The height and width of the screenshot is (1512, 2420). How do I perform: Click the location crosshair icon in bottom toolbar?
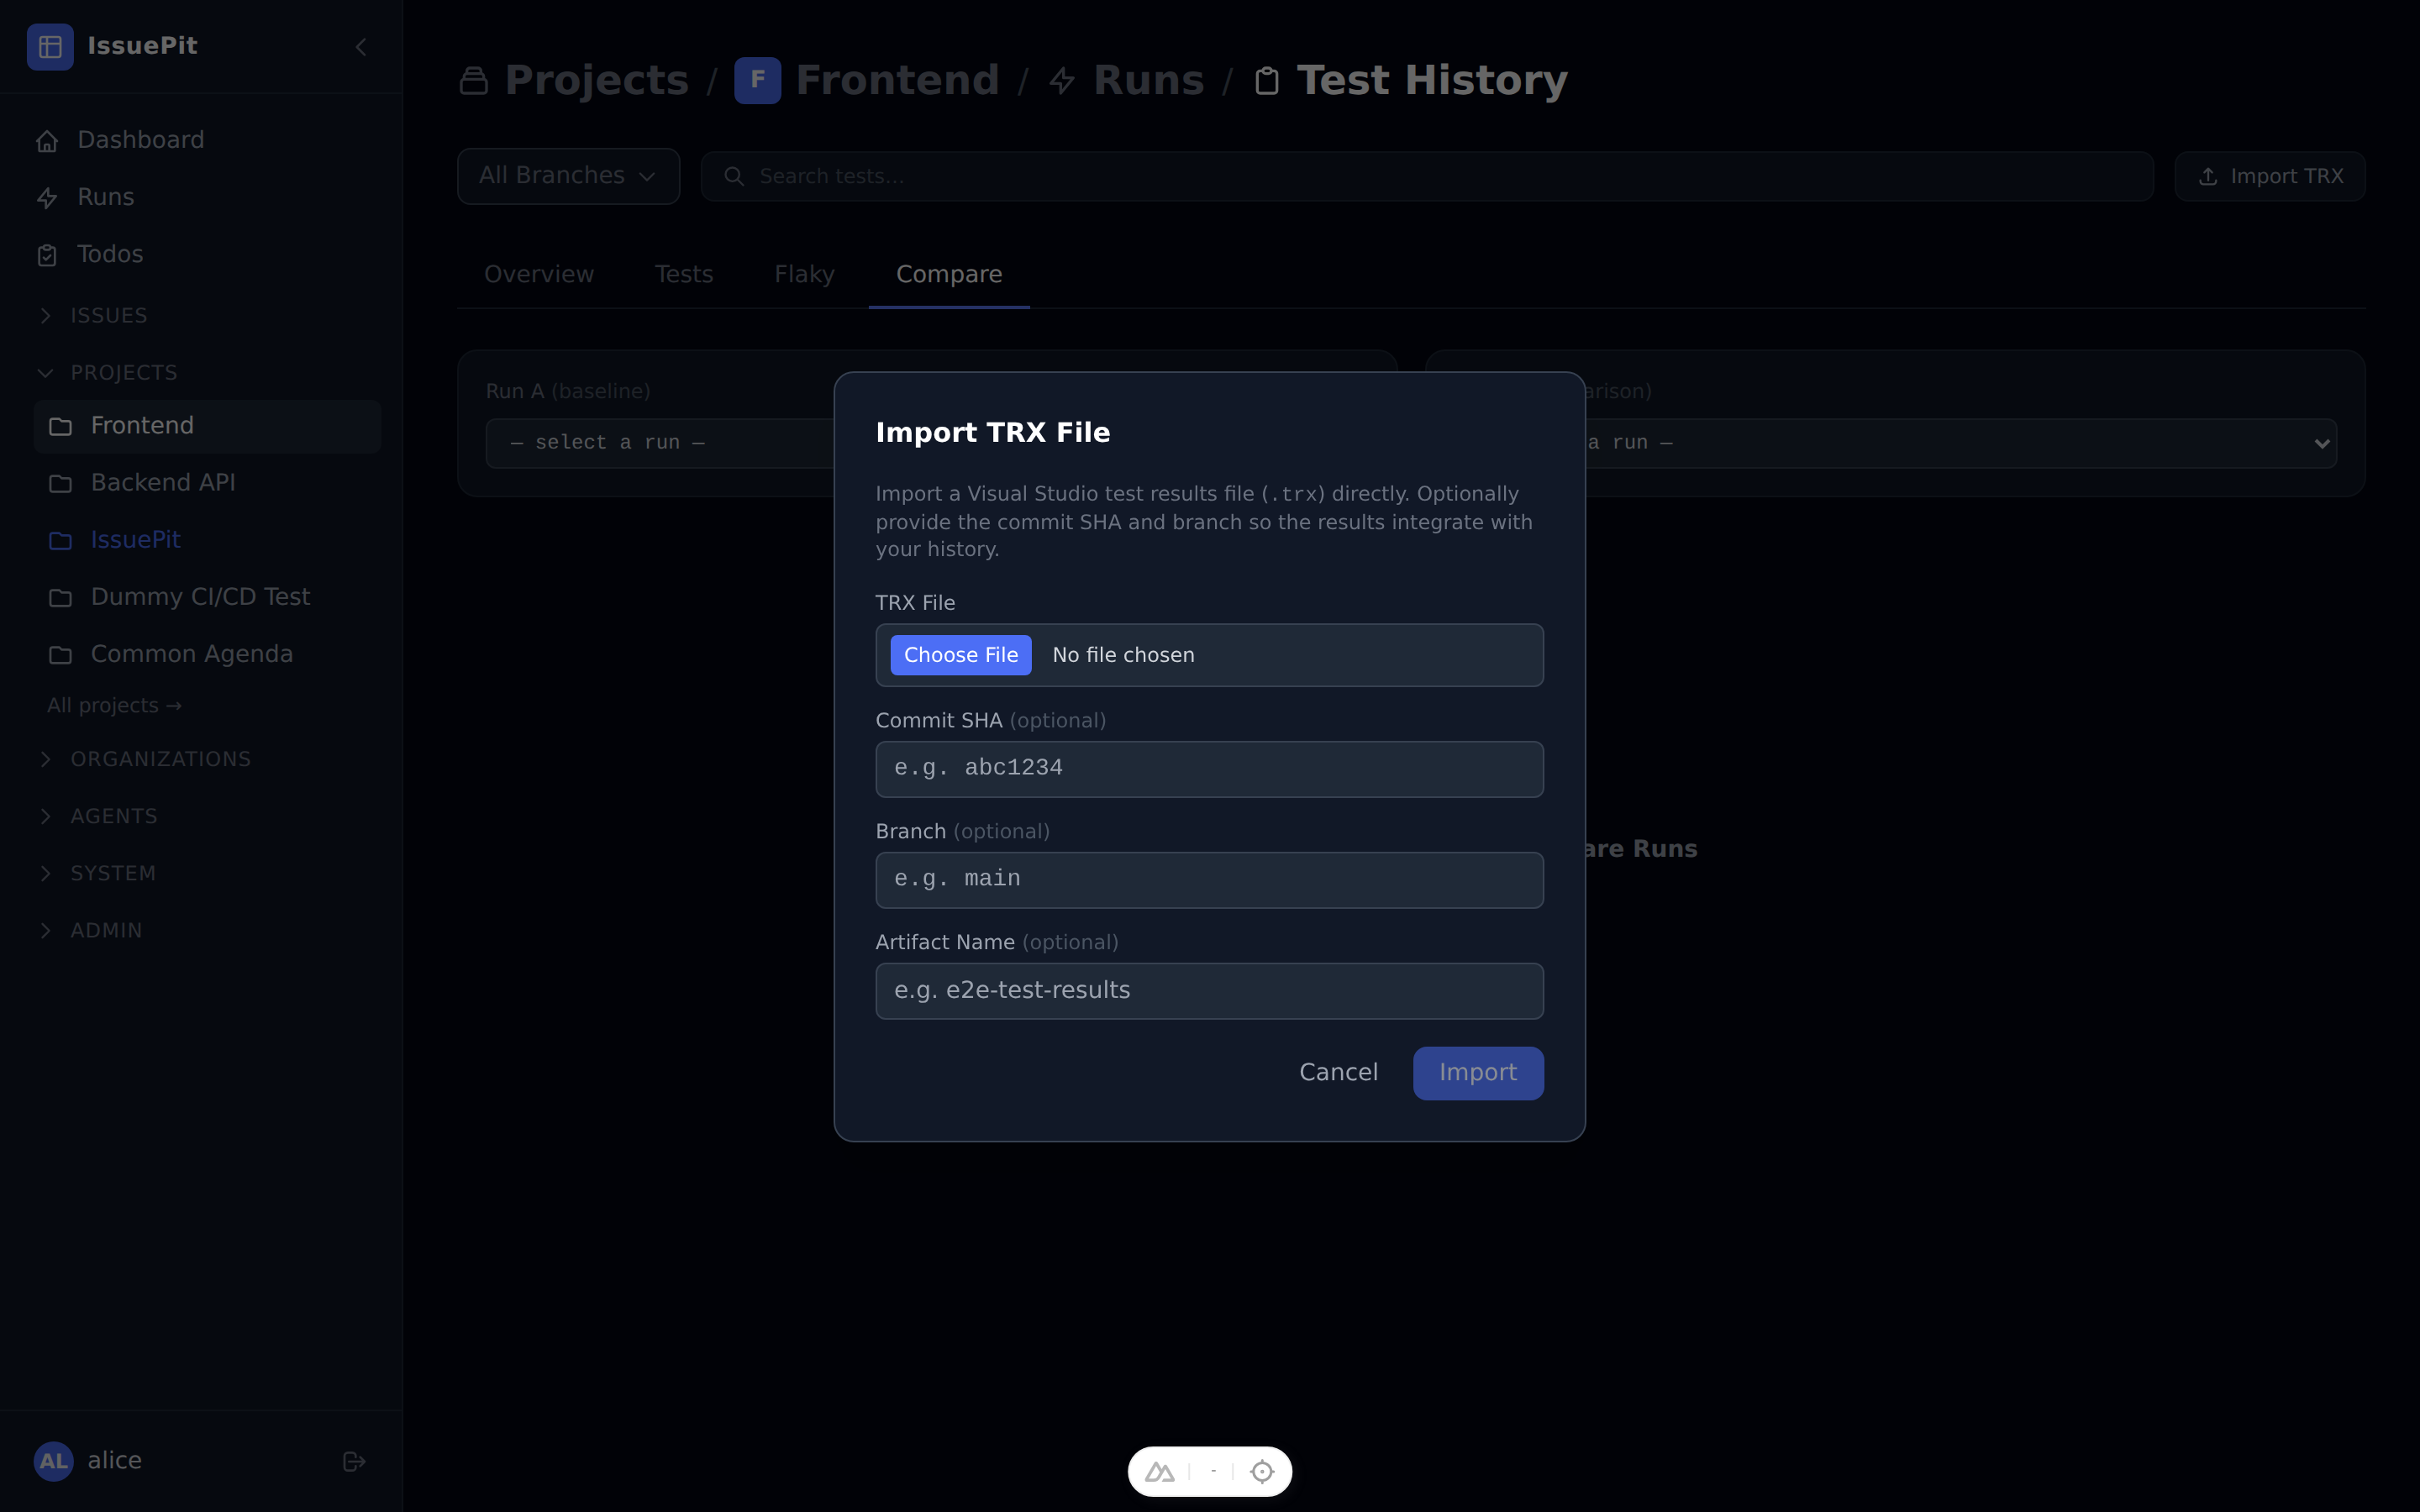(x=1262, y=1471)
